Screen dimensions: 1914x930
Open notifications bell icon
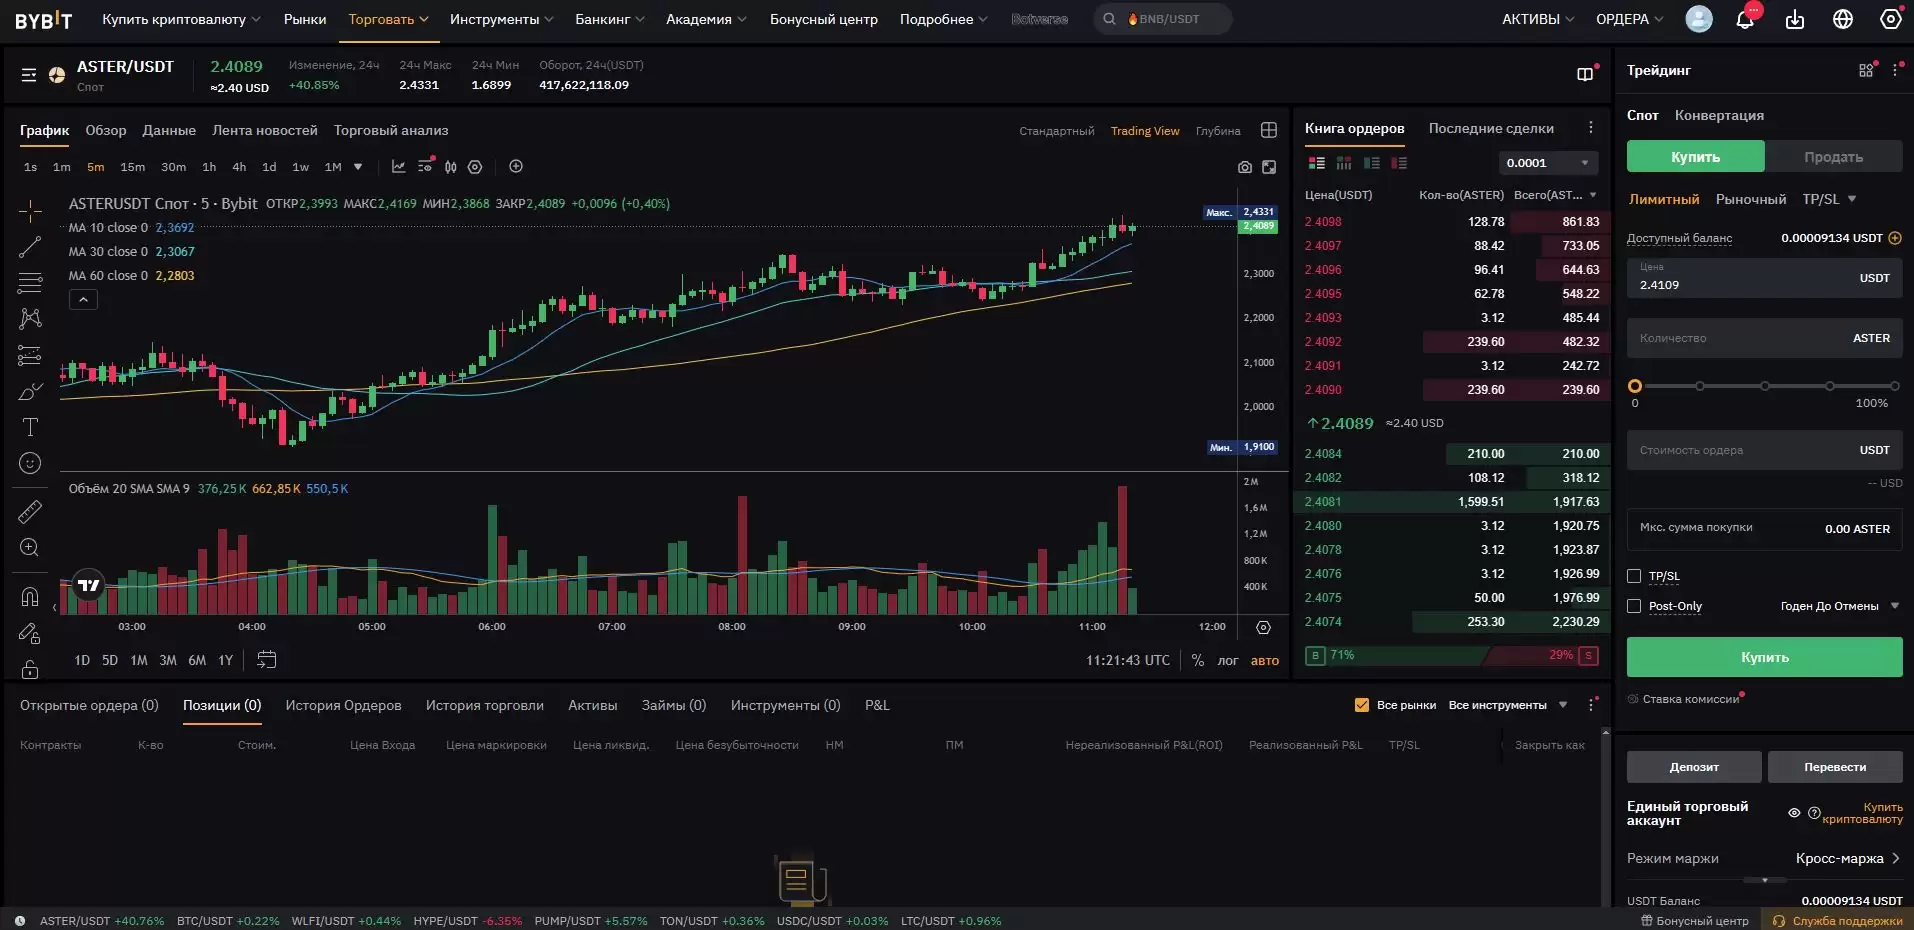tap(1745, 19)
